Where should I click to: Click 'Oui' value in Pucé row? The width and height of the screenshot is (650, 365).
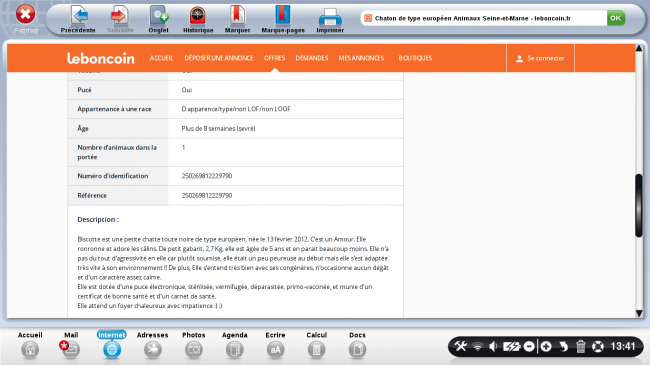[187, 90]
